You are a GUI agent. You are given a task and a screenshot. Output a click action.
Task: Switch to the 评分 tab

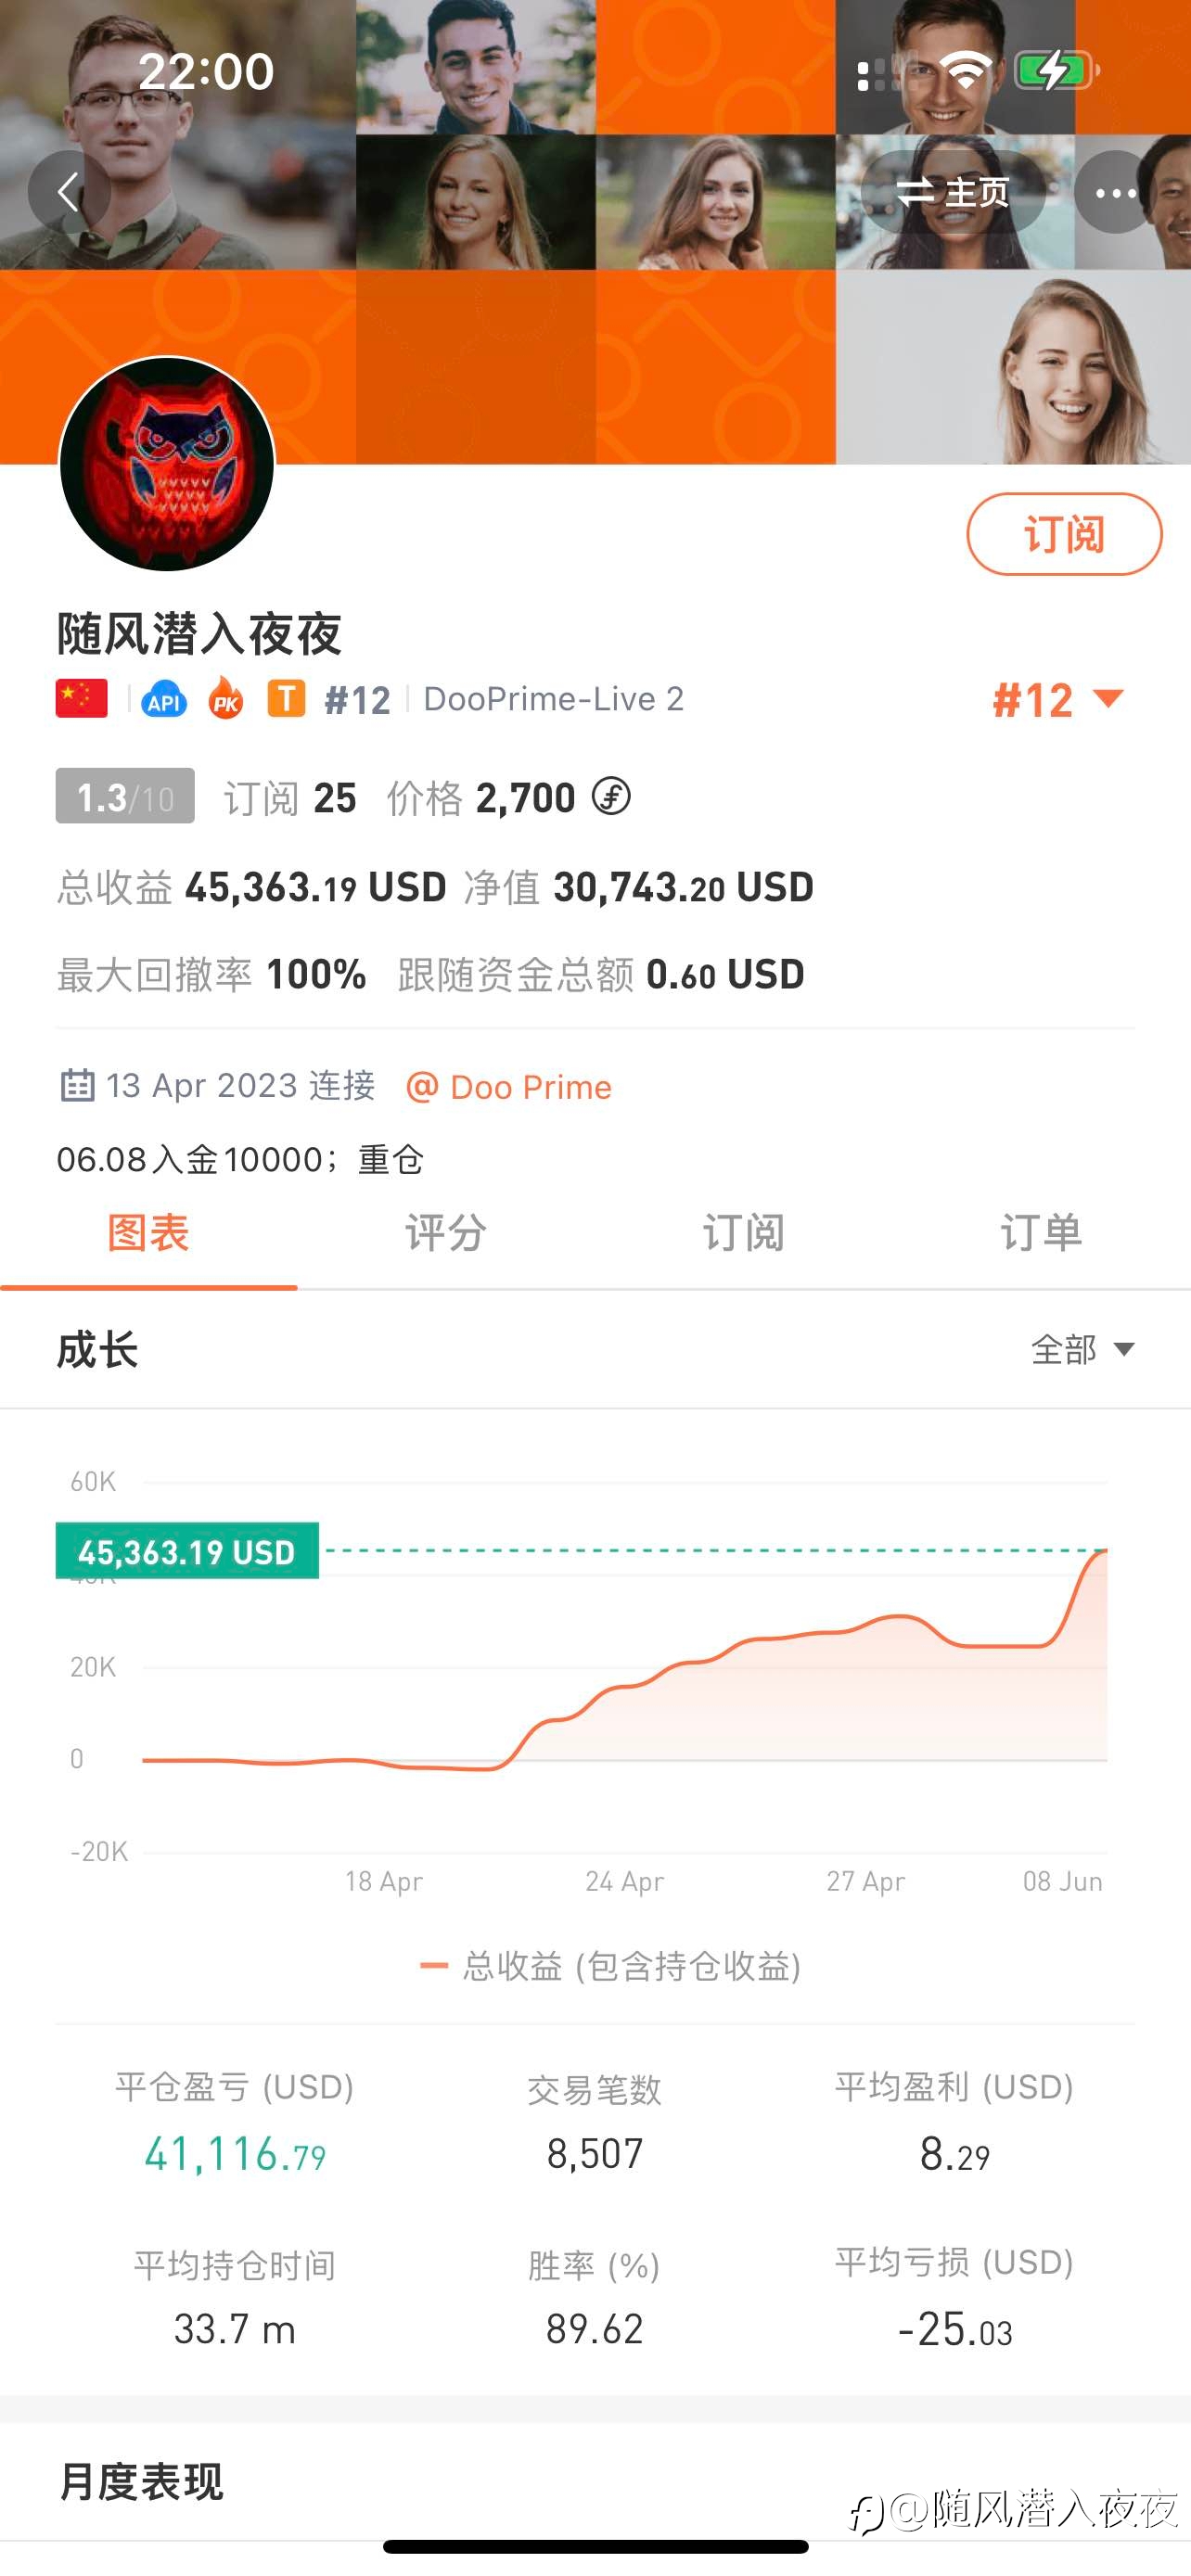pyautogui.click(x=446, y=1233)
